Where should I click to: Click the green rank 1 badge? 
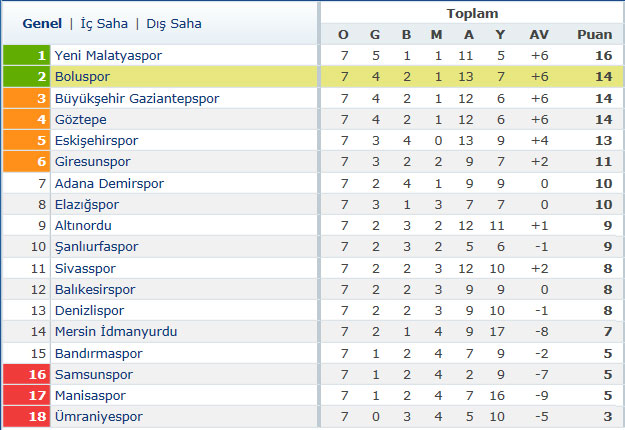(x=26, y=55)
